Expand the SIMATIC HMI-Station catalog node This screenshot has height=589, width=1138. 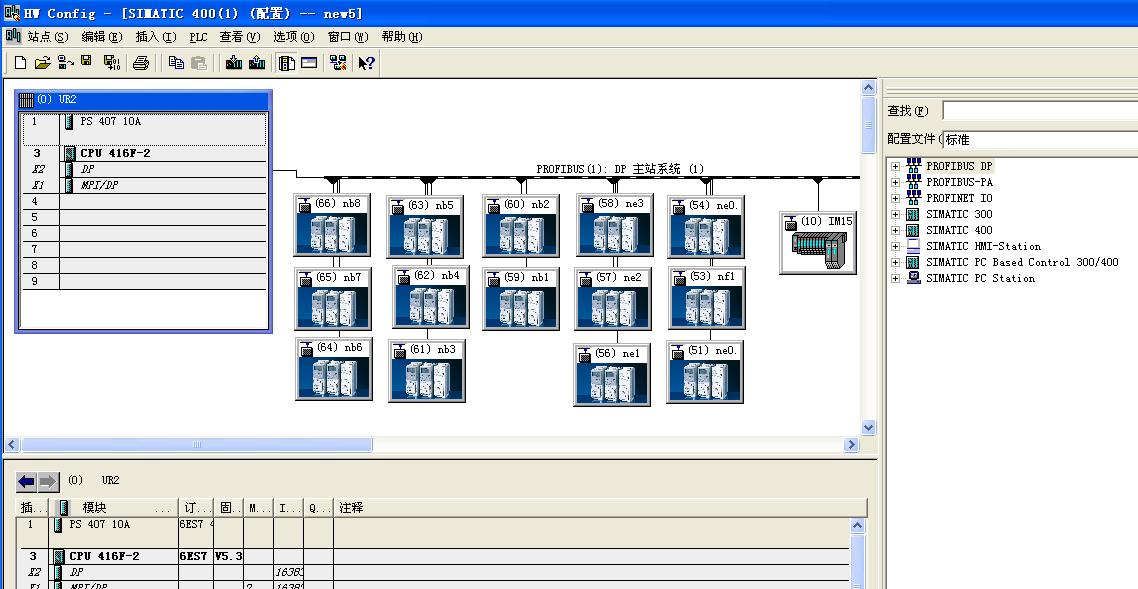click(896, 246)
